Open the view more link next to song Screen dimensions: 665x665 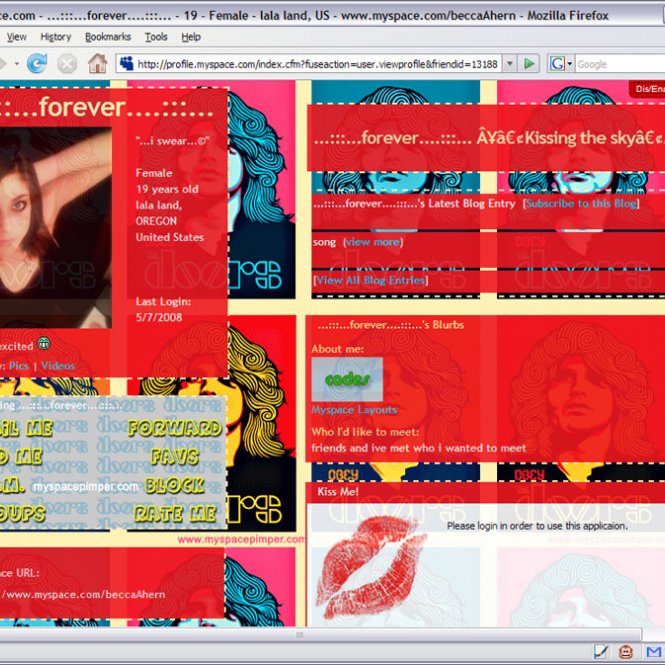click(373, 242)
